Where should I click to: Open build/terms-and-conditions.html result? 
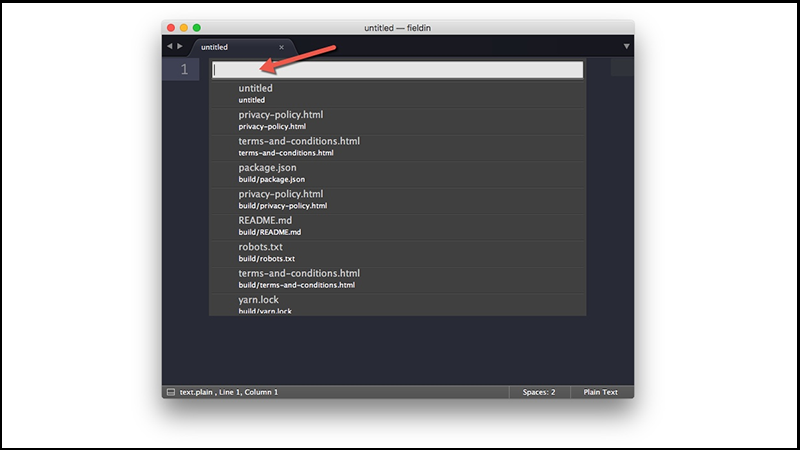pyautogui.click(x=397, y=279)
